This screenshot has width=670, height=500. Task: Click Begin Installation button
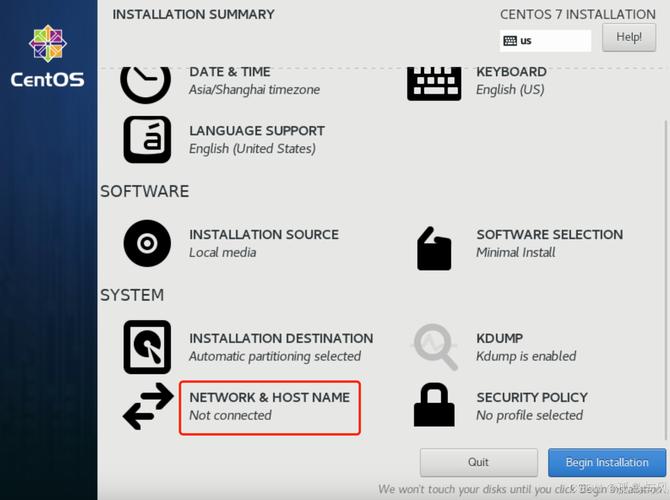point(607,462)
